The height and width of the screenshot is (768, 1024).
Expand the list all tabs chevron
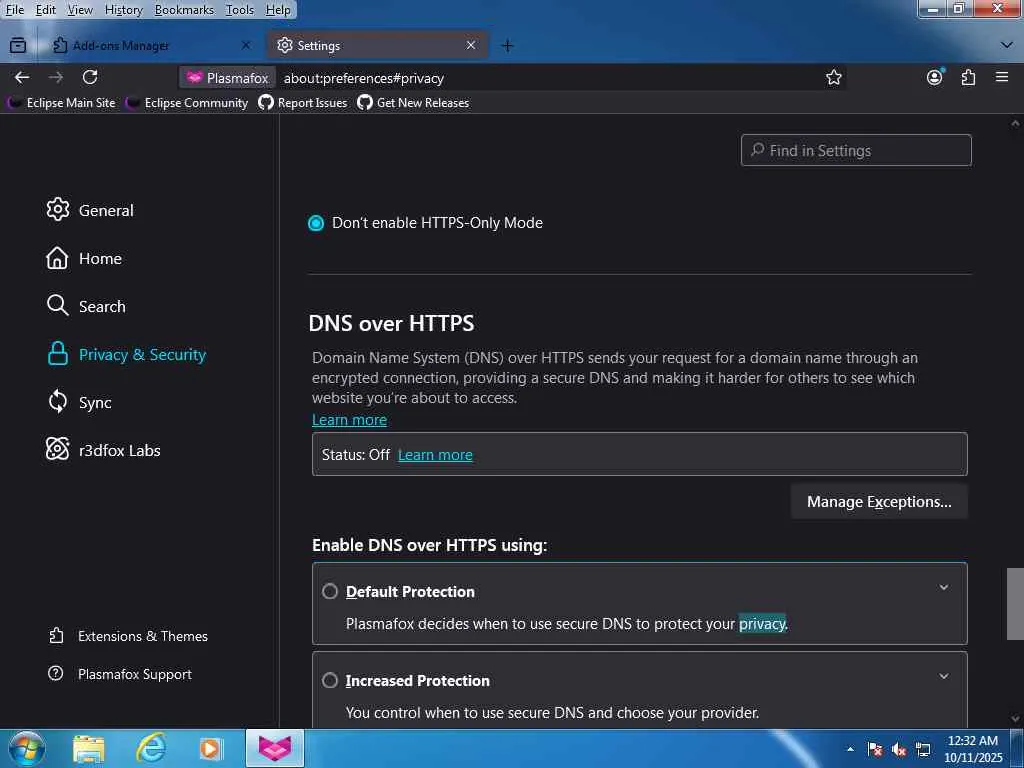(x=1006, y=45)
